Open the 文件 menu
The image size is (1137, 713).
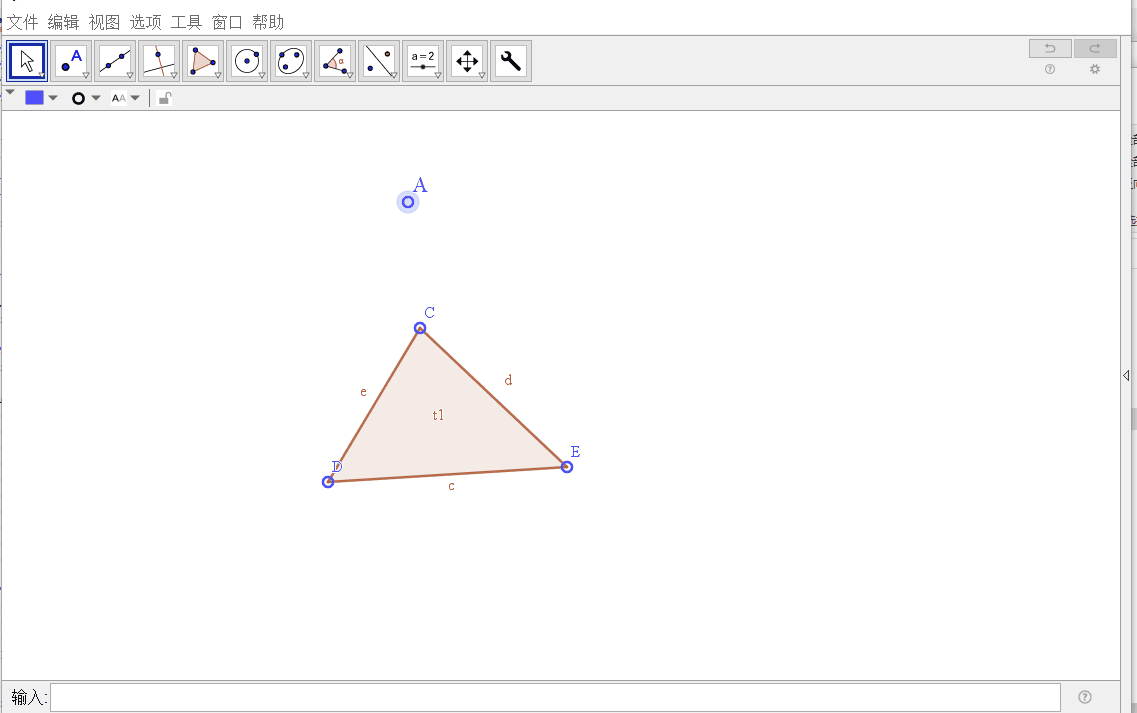pyautogui.click(x=23, y=22)
